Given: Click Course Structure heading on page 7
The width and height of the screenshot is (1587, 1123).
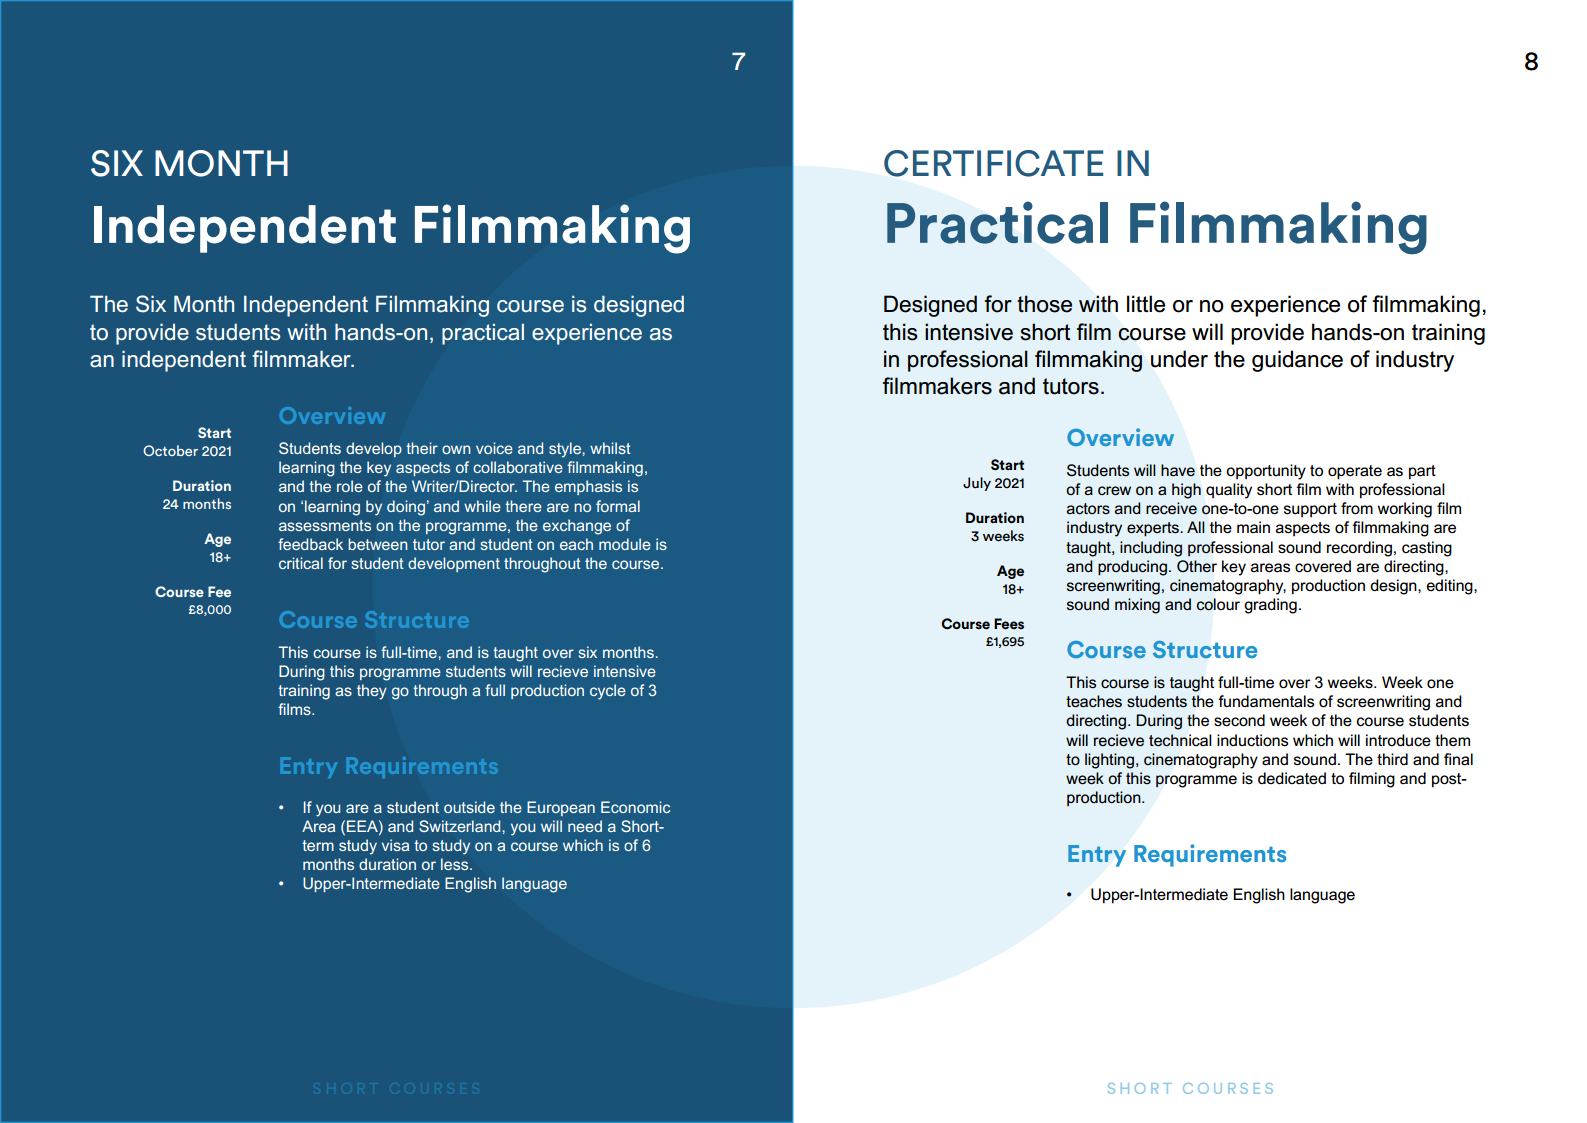Looking at the screenshot, I should (x=374, y=620).
